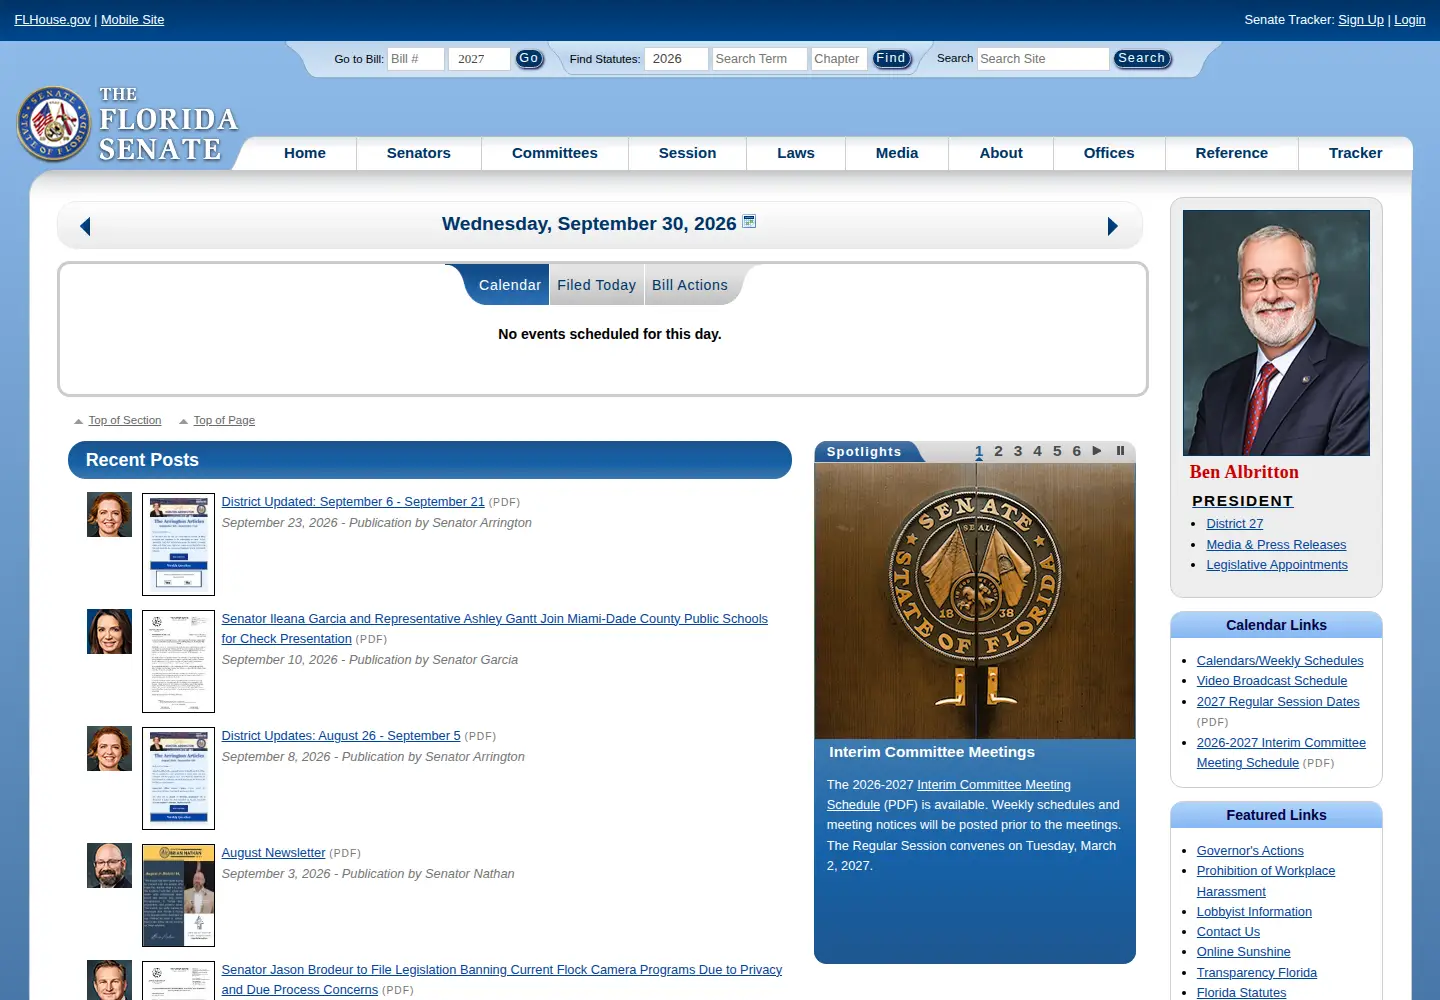This screenshot has height=1000, width=1440.
Task: Jump to Spotlight slide 6
Action: pos(1076,451)
